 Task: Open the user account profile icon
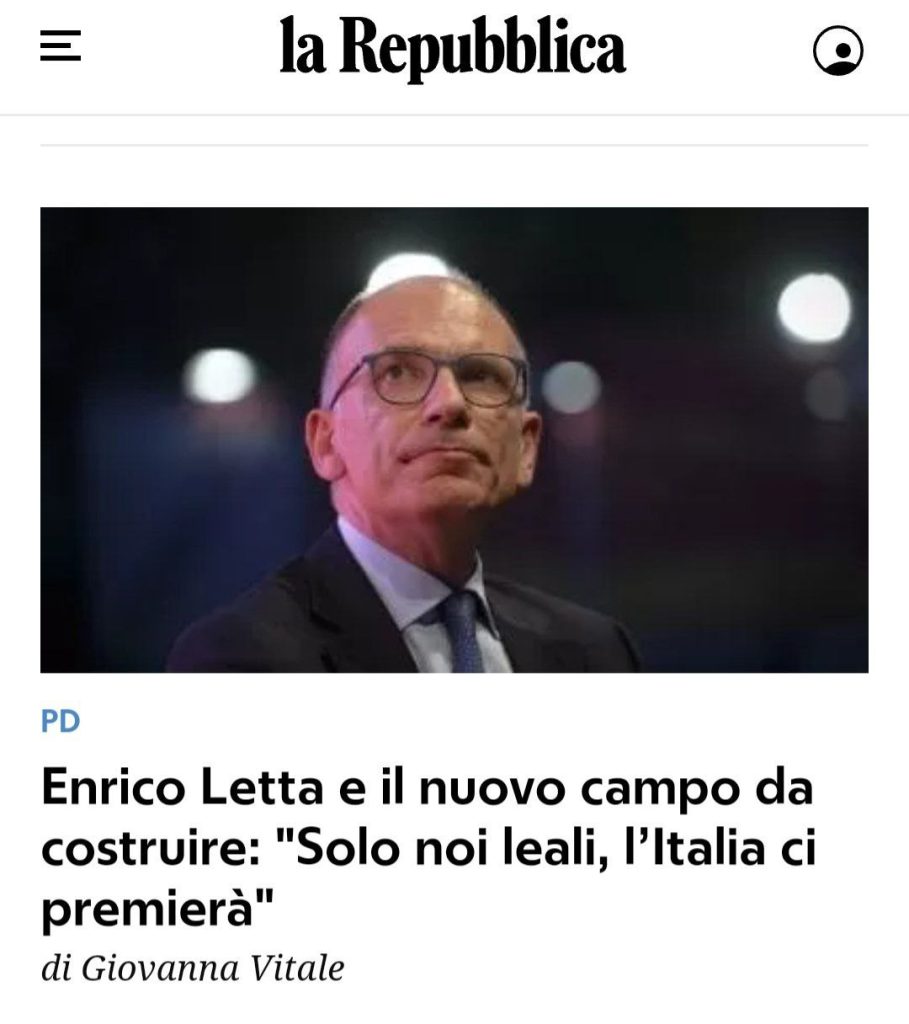coord(838,50)
